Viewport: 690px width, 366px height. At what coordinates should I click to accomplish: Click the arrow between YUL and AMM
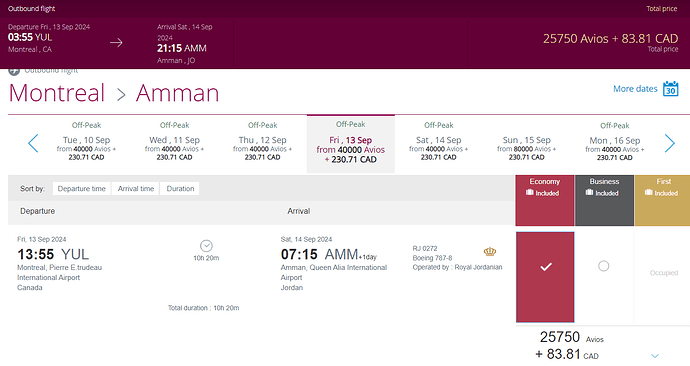pos(116,43)
